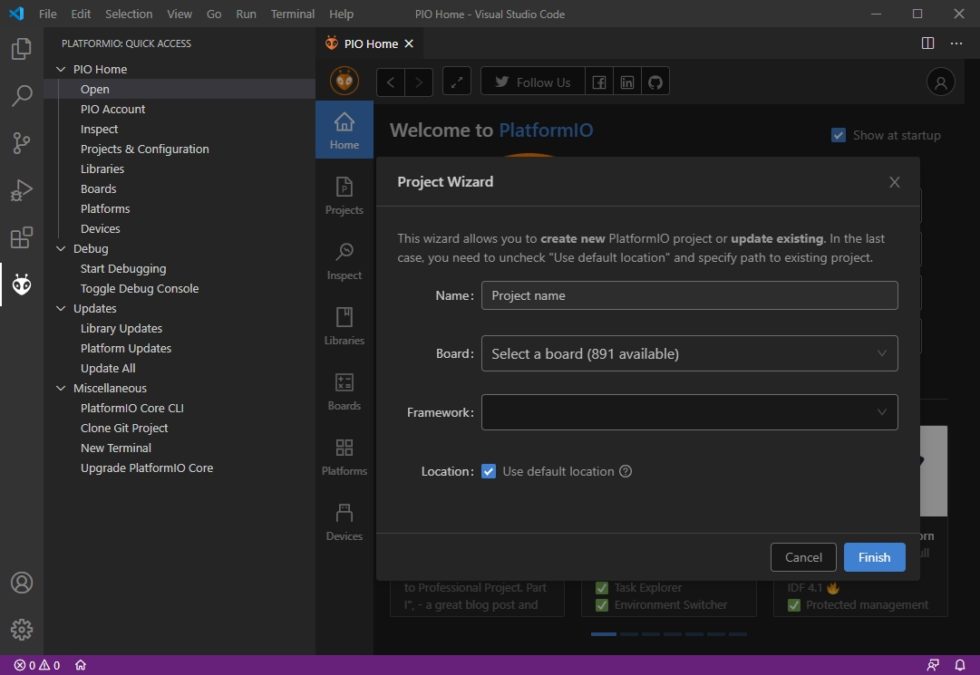Click the Project name input field
980x675 pixels.
pos(689,295)
